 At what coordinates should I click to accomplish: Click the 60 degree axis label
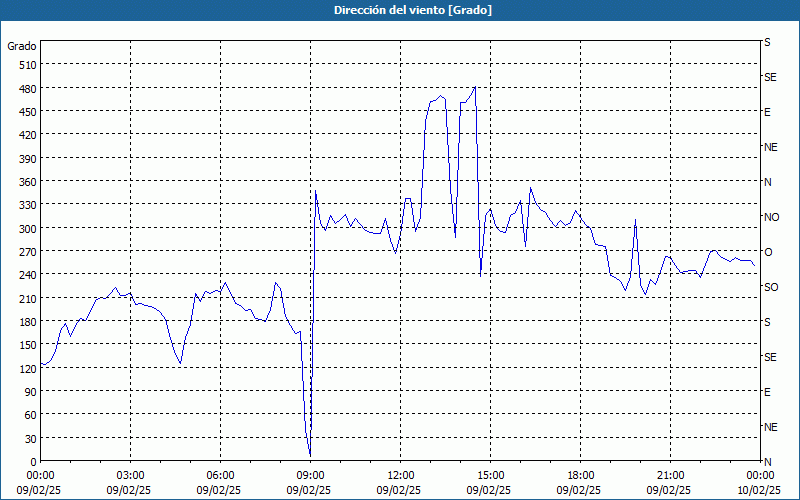pos(31,415)
